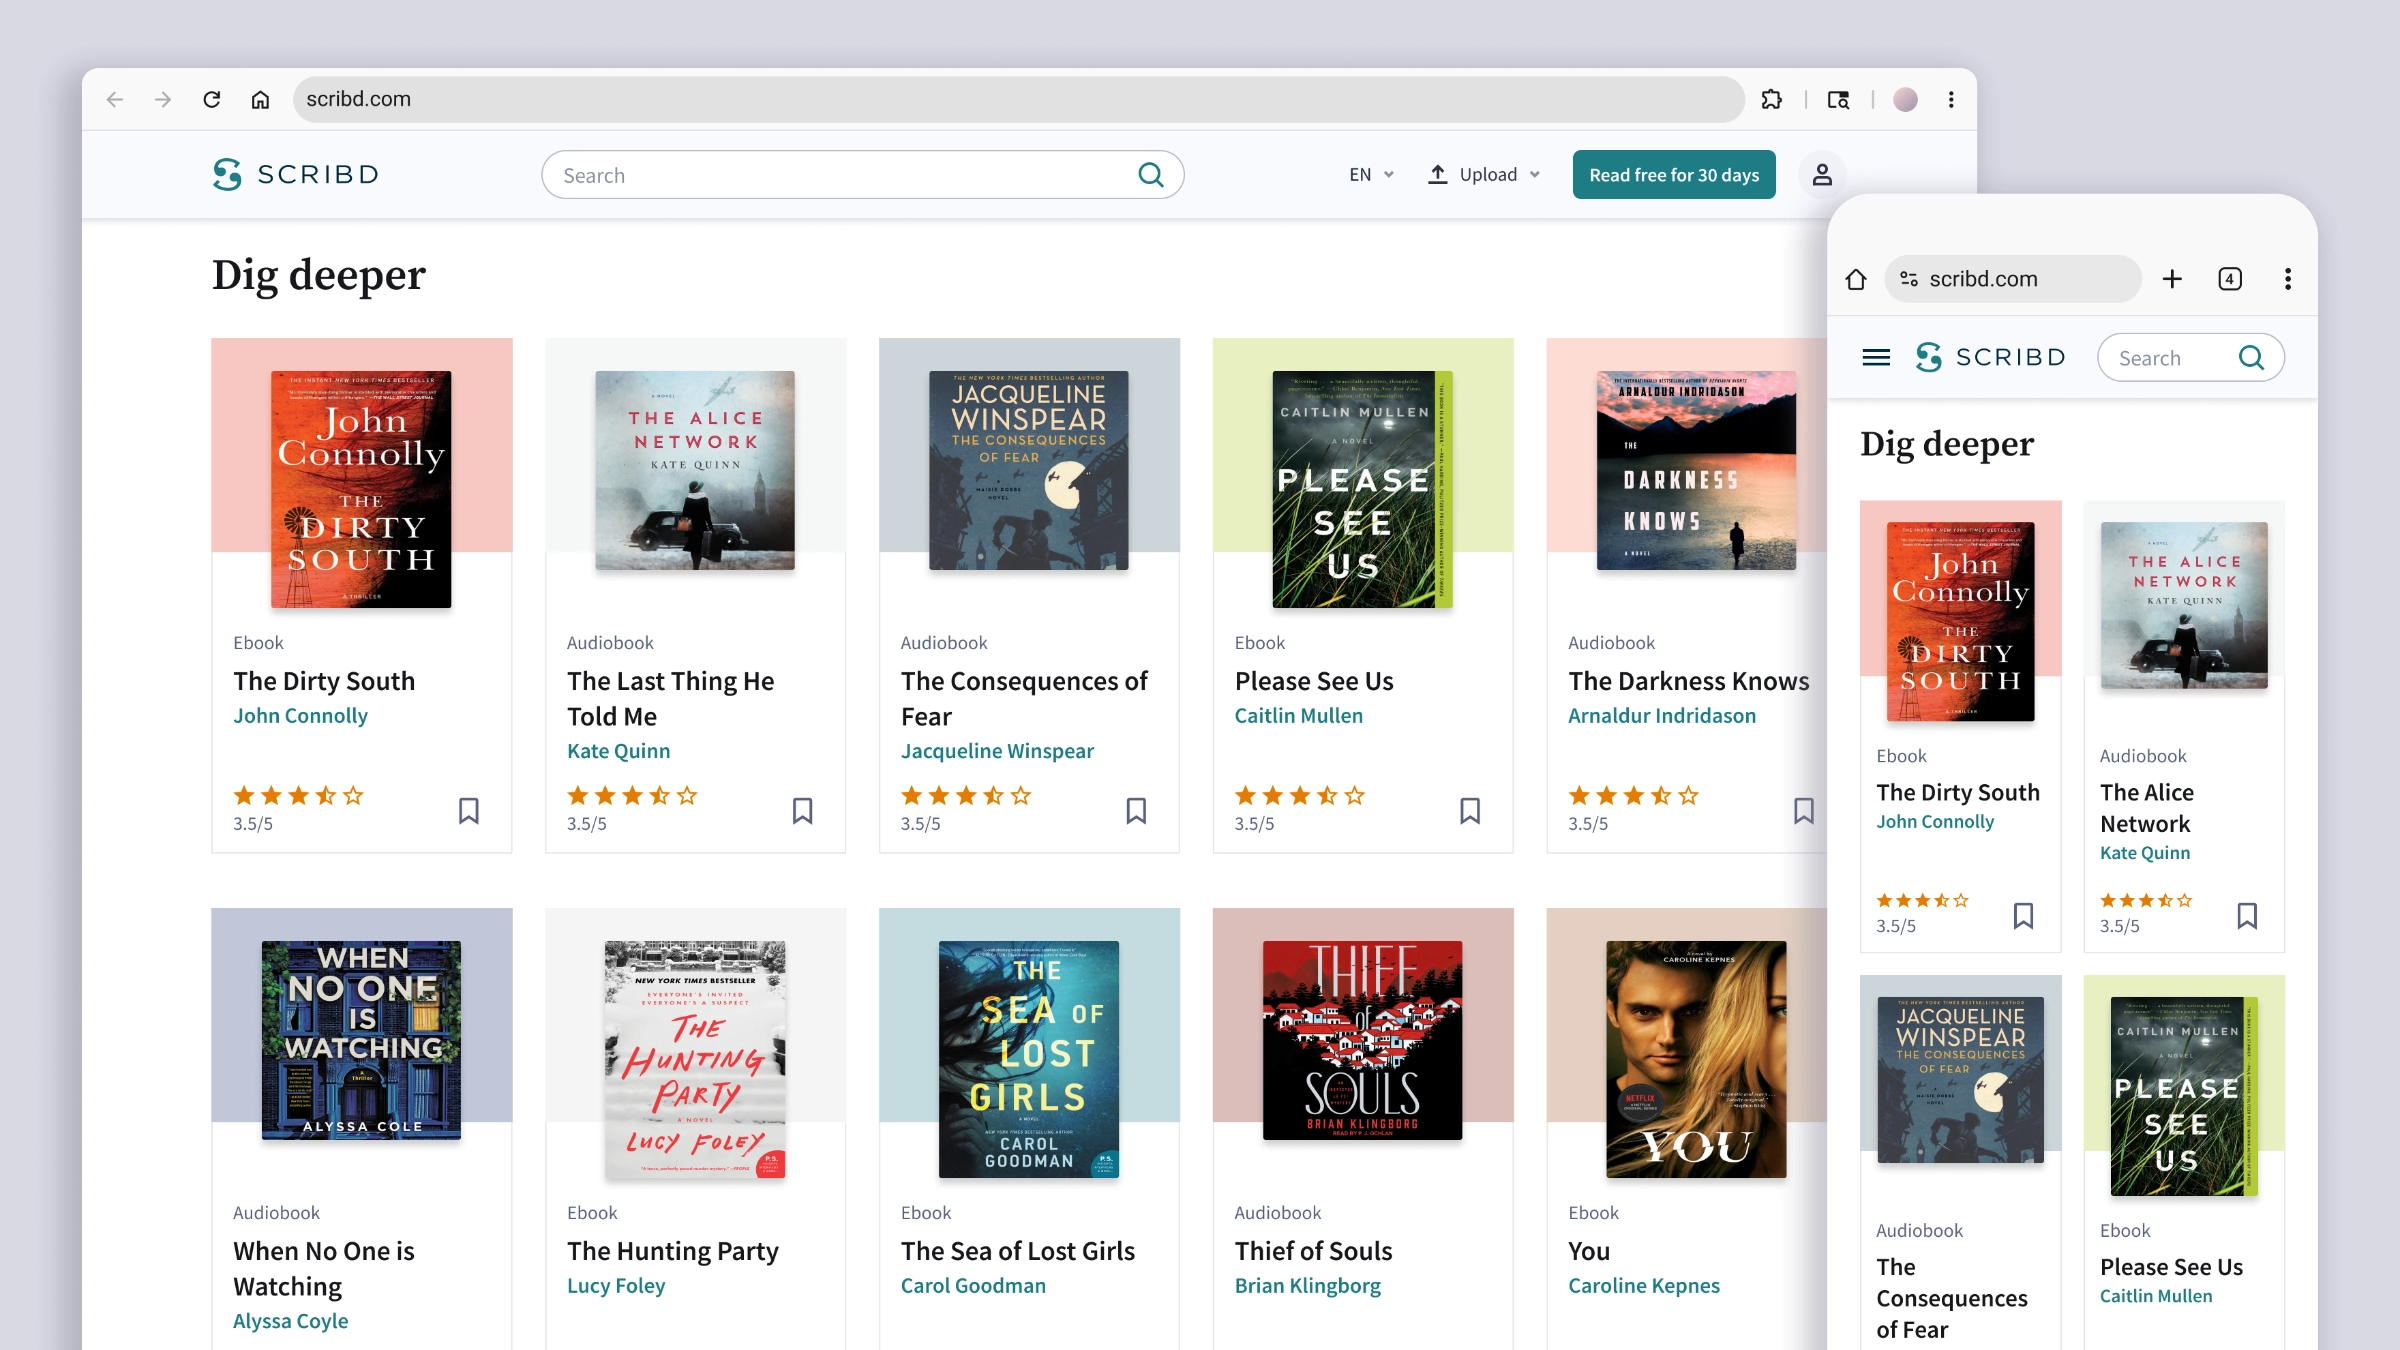Click the browser back arrow in desktop window

click(115, 99)
